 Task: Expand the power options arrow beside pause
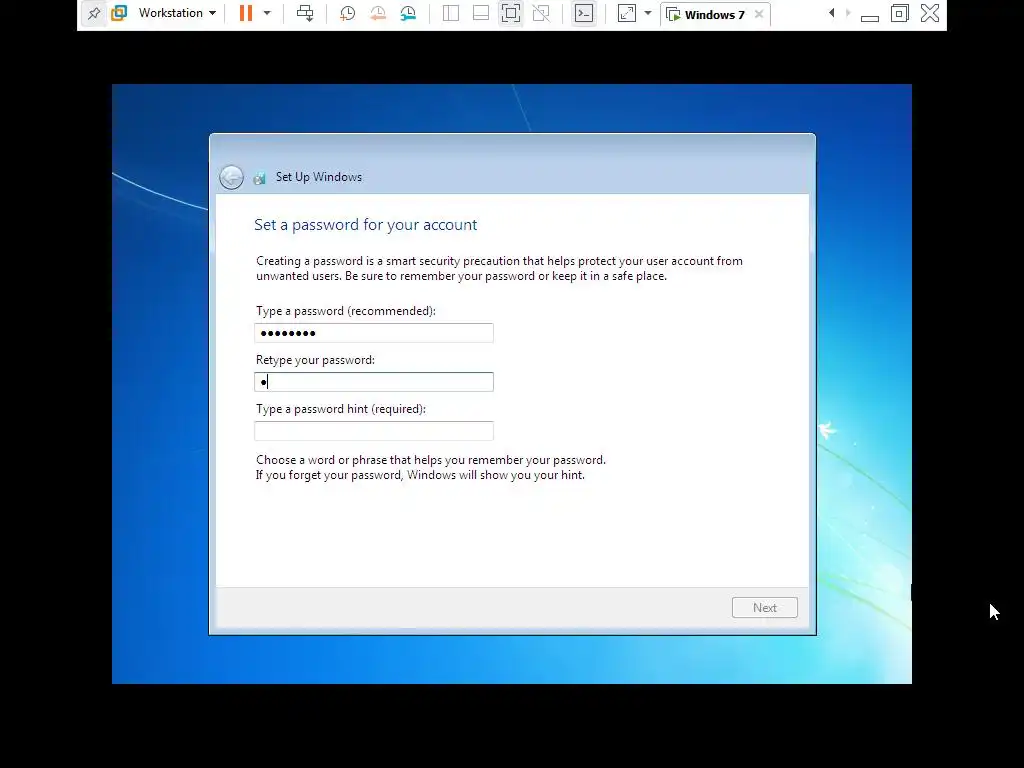click(267, 13)
